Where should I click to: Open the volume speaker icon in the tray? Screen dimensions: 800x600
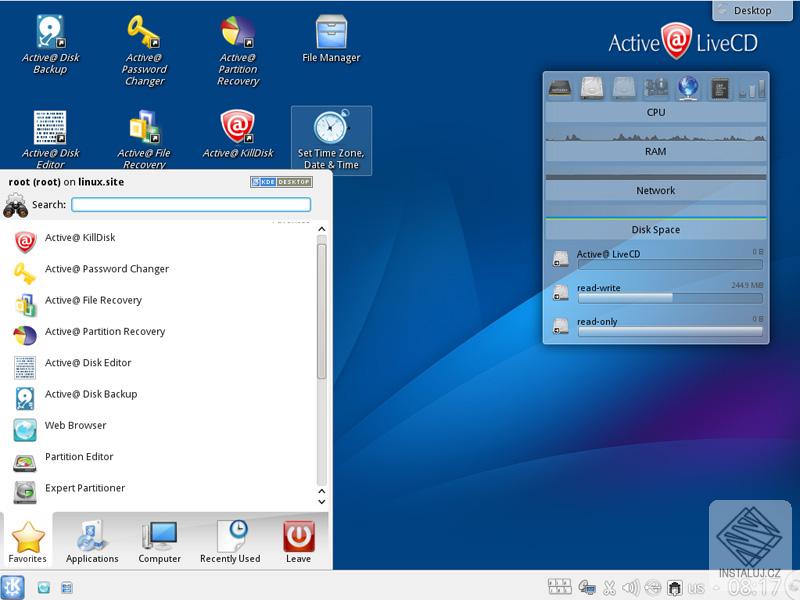[x=631, y=588]
